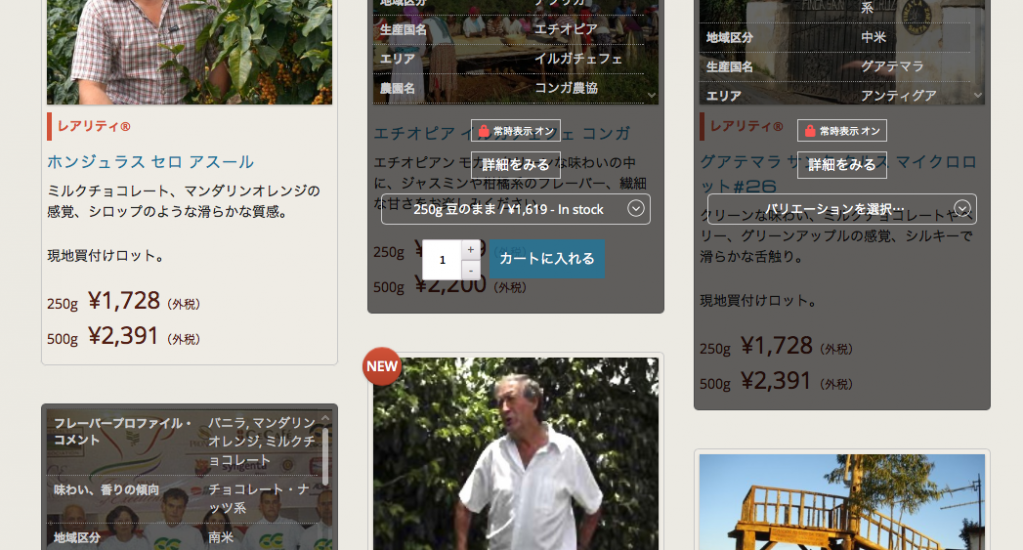This screenshot has width=1023, height=550.
Task: Click the コンガ農協 farm name value
Action: click(x=566, y=88)
